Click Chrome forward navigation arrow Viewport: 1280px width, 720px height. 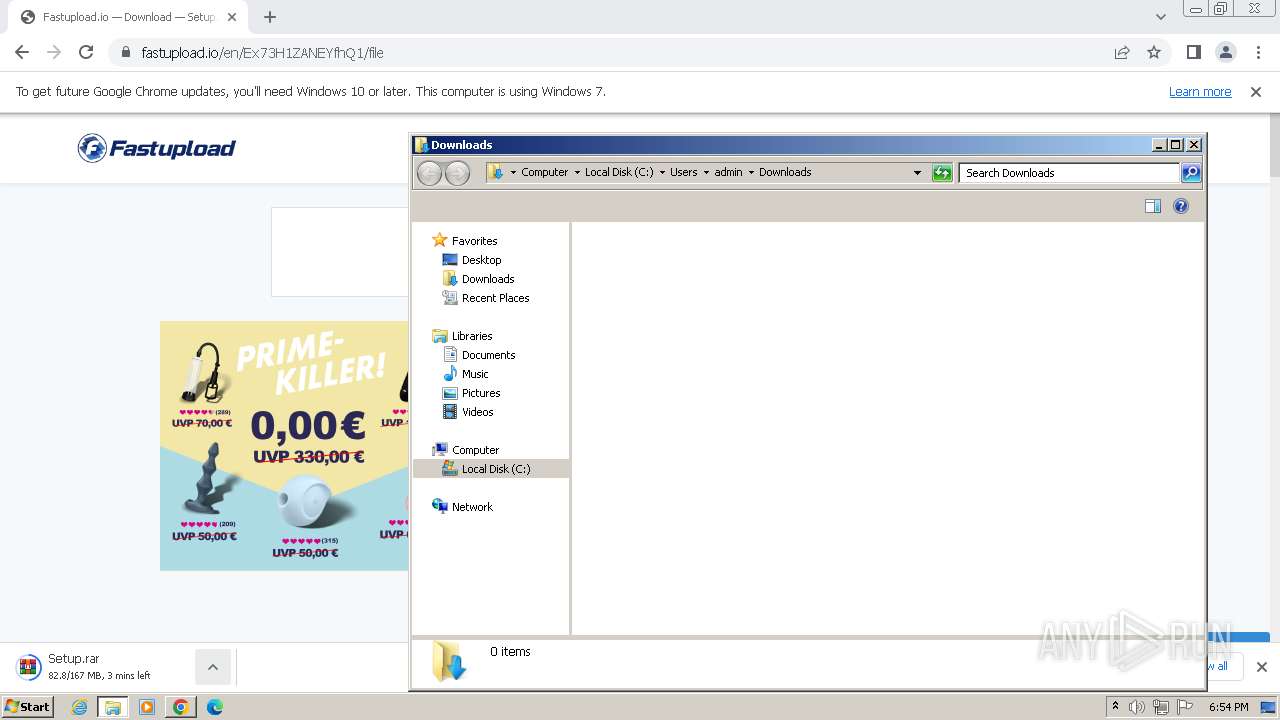[54, 52]
